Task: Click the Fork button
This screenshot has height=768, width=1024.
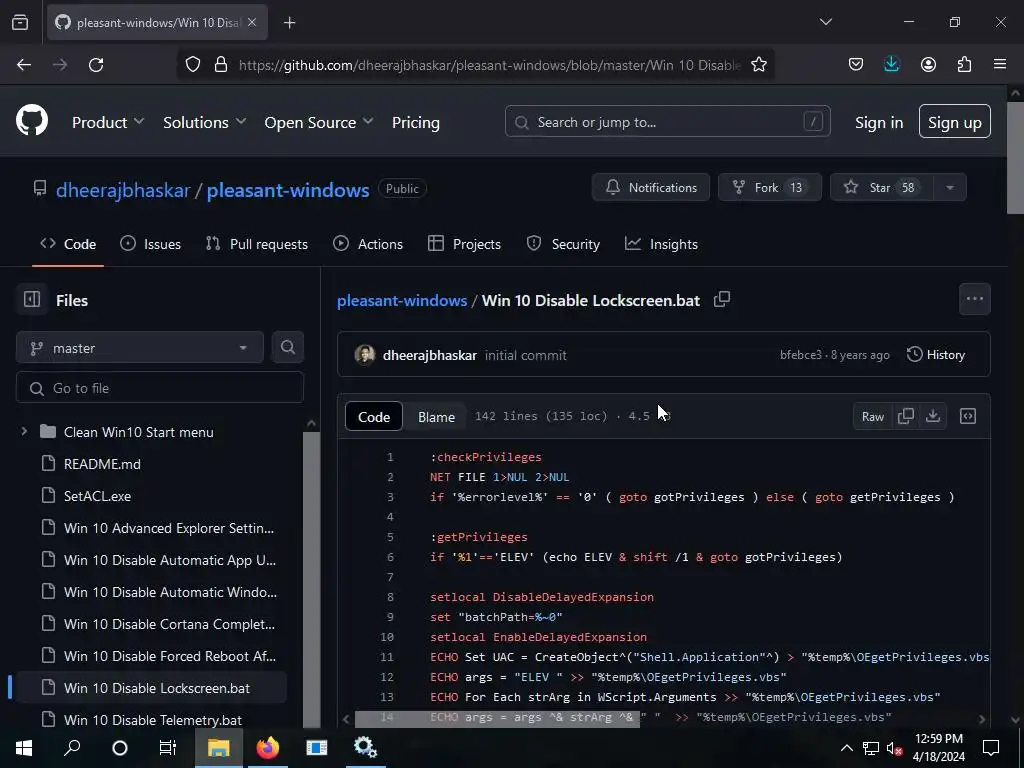Action: coord(769,187)
